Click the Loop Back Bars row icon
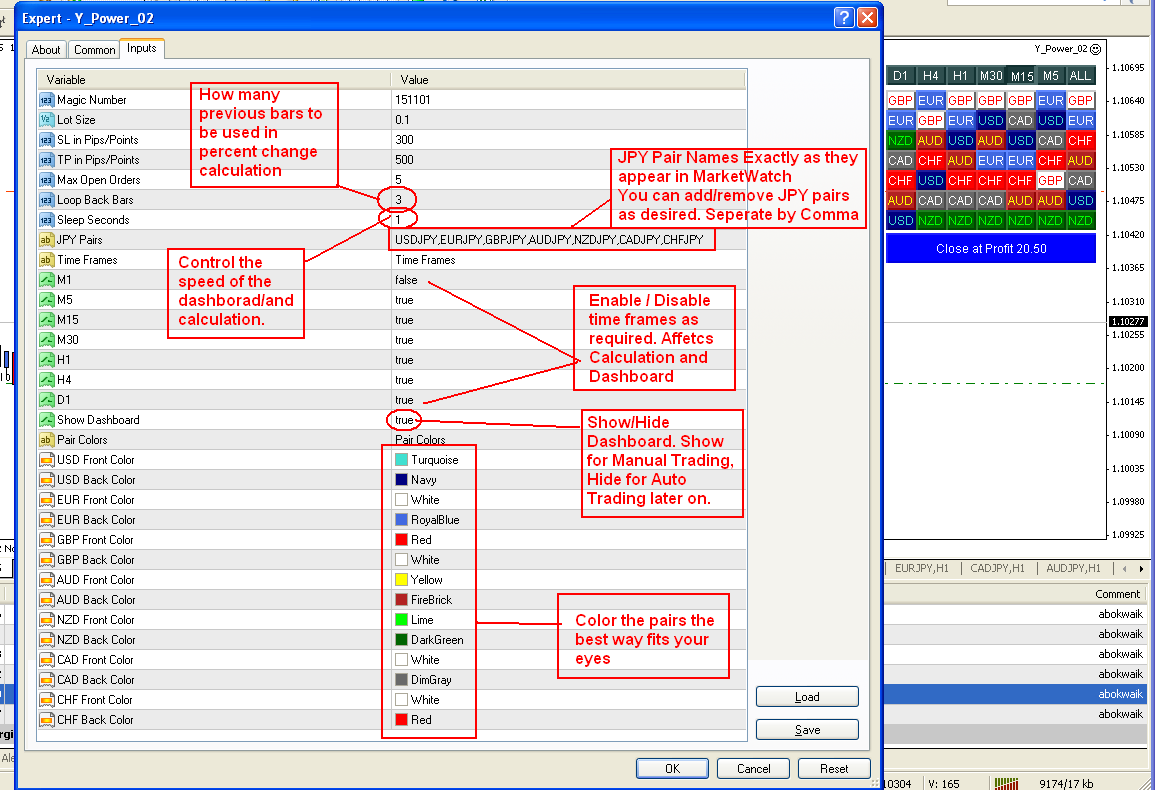 pos(46,200)
